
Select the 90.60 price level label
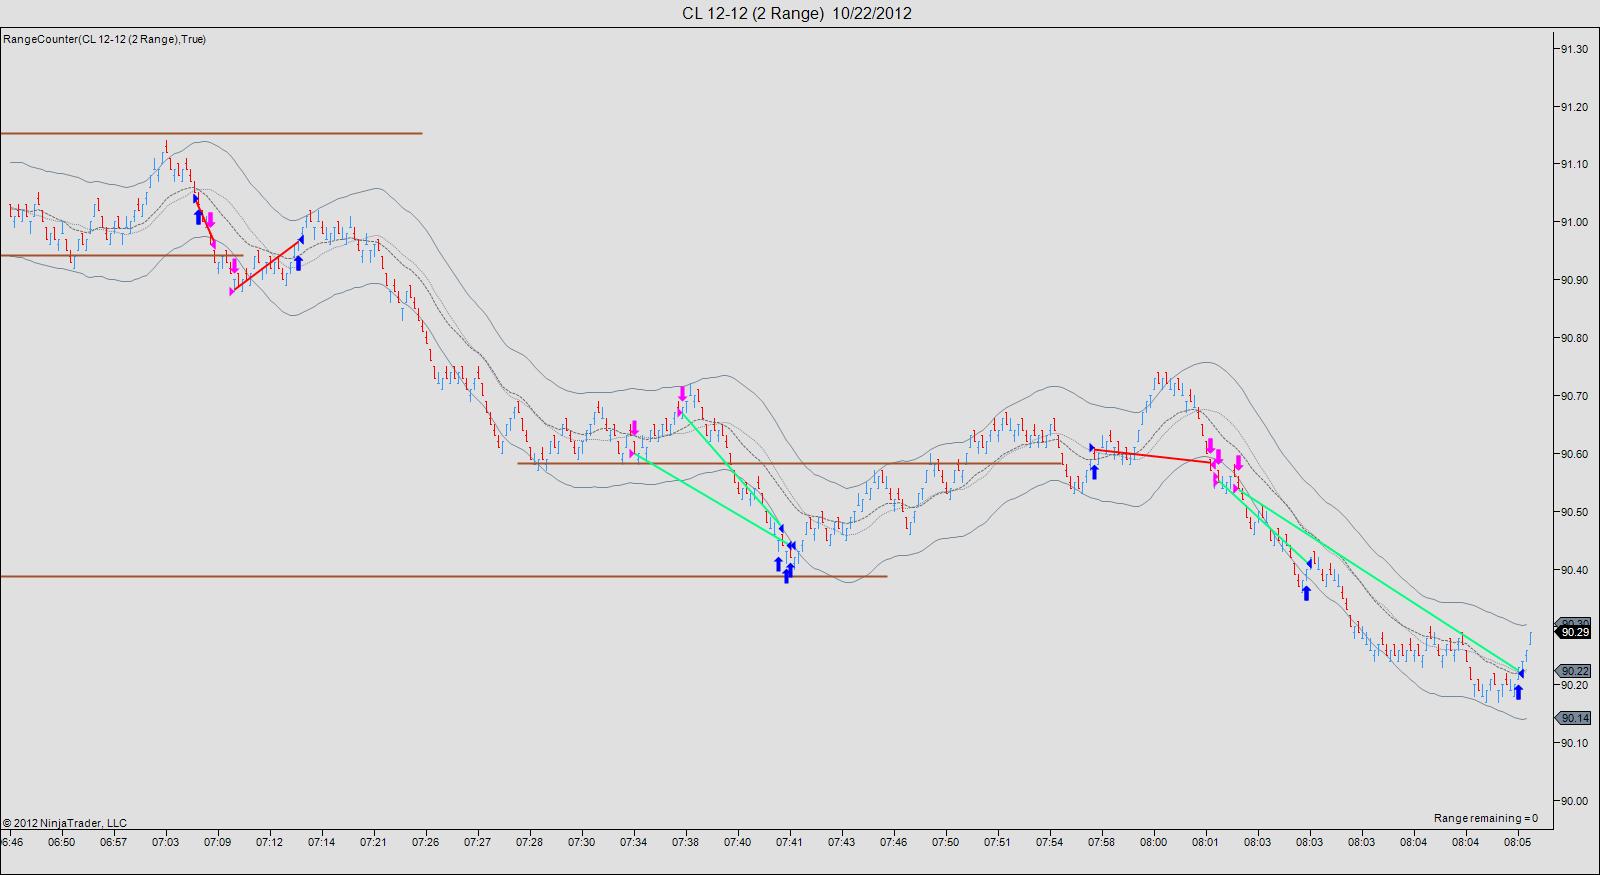1574,455
